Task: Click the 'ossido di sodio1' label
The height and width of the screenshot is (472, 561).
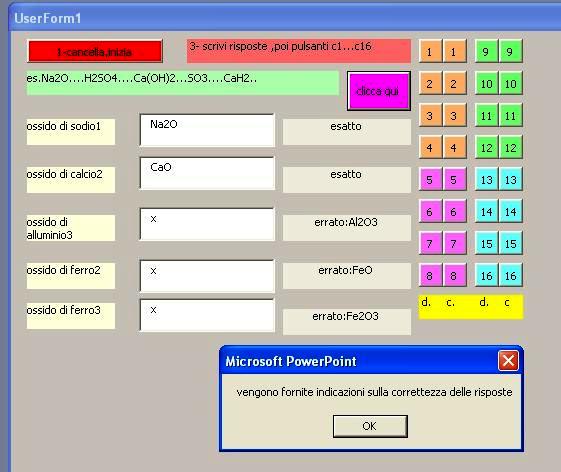Action: (x=71, y=132)
